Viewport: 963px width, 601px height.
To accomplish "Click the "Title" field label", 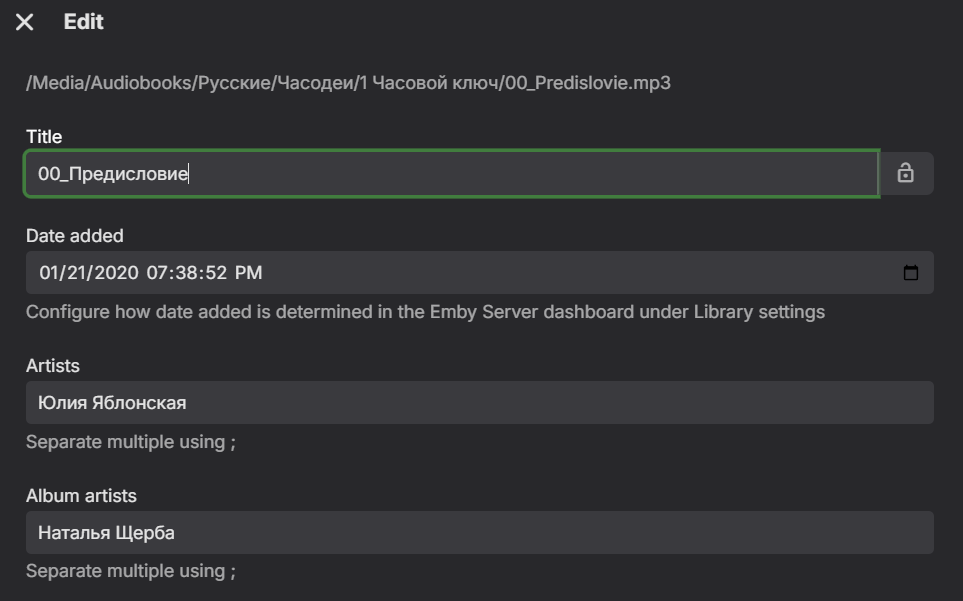I will coord(44,137).
